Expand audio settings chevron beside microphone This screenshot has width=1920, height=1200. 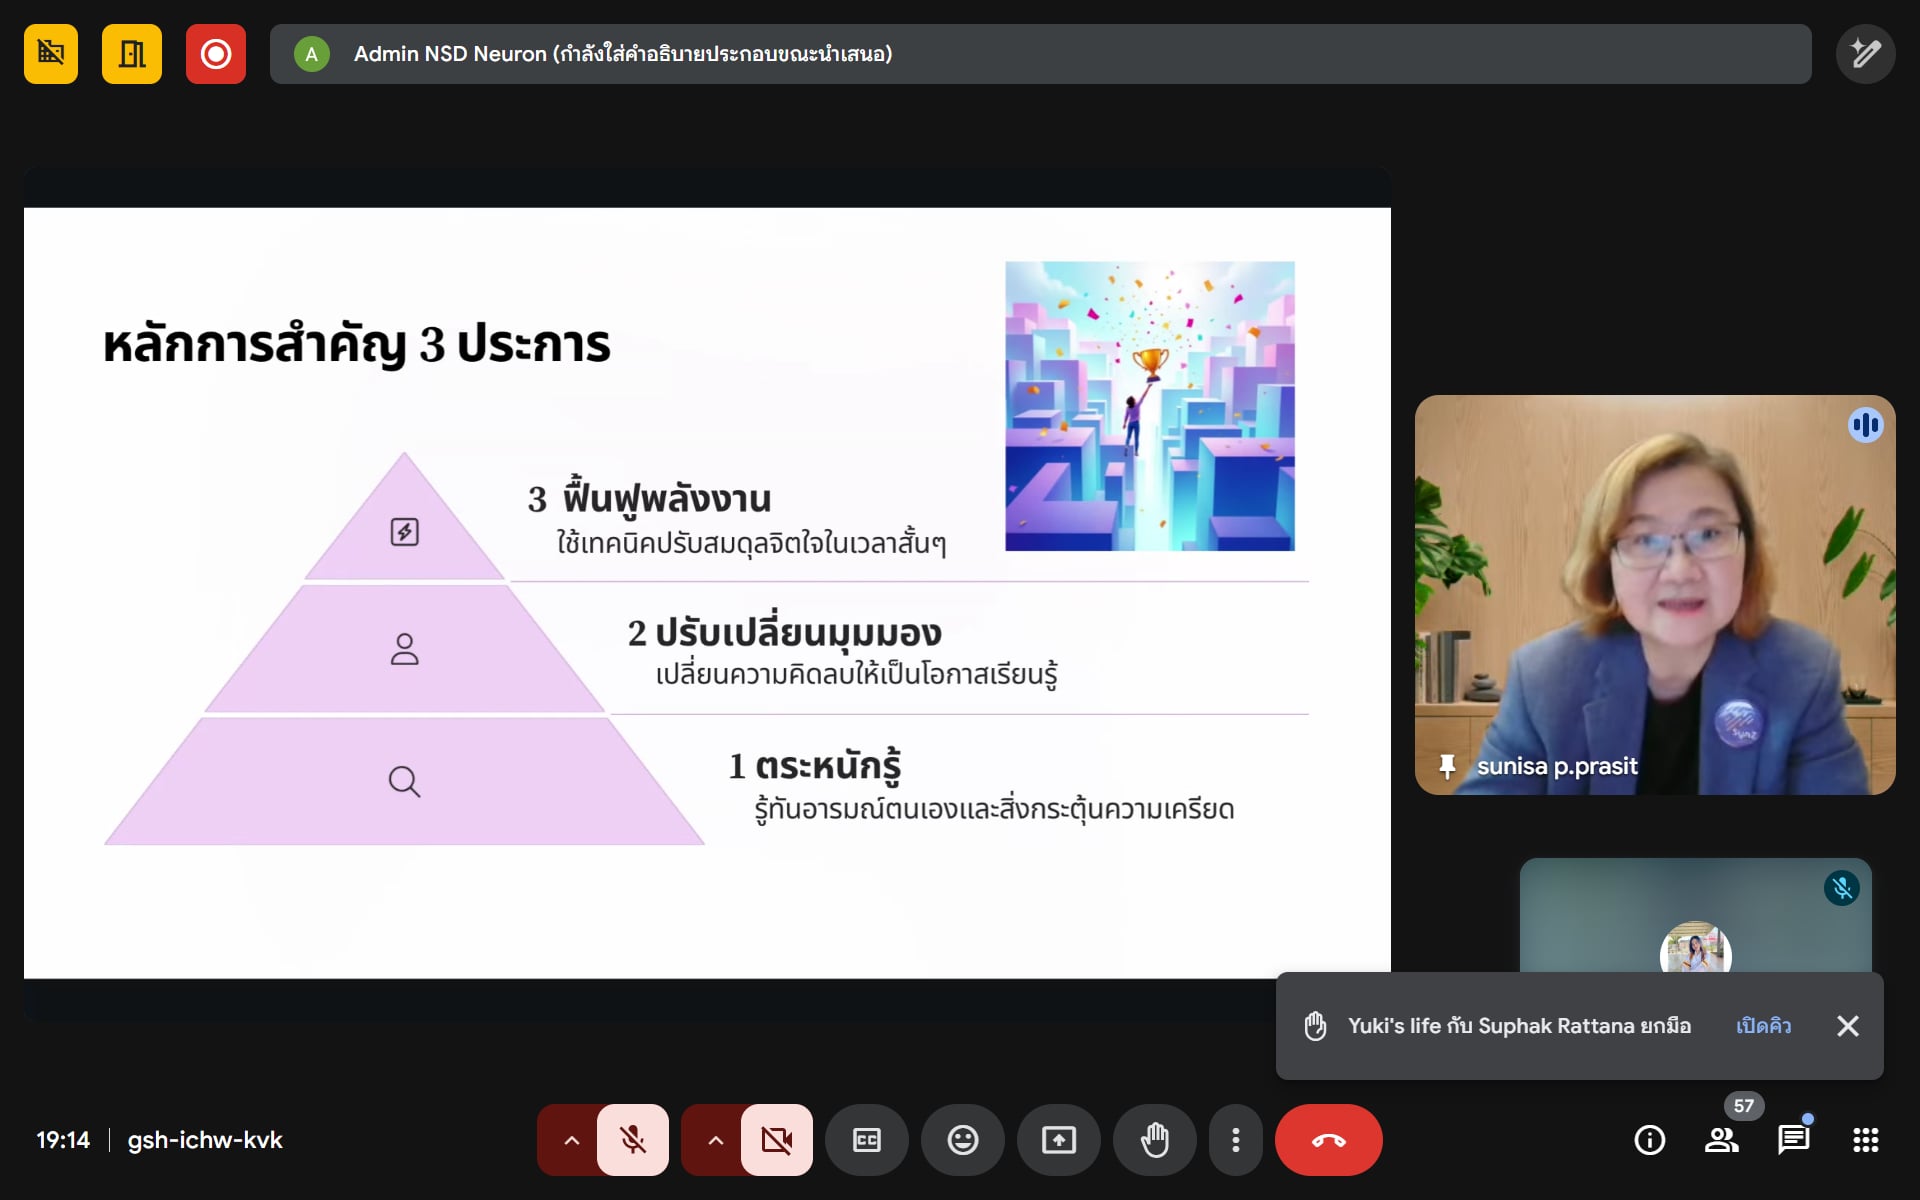(x=571, y=1140)
